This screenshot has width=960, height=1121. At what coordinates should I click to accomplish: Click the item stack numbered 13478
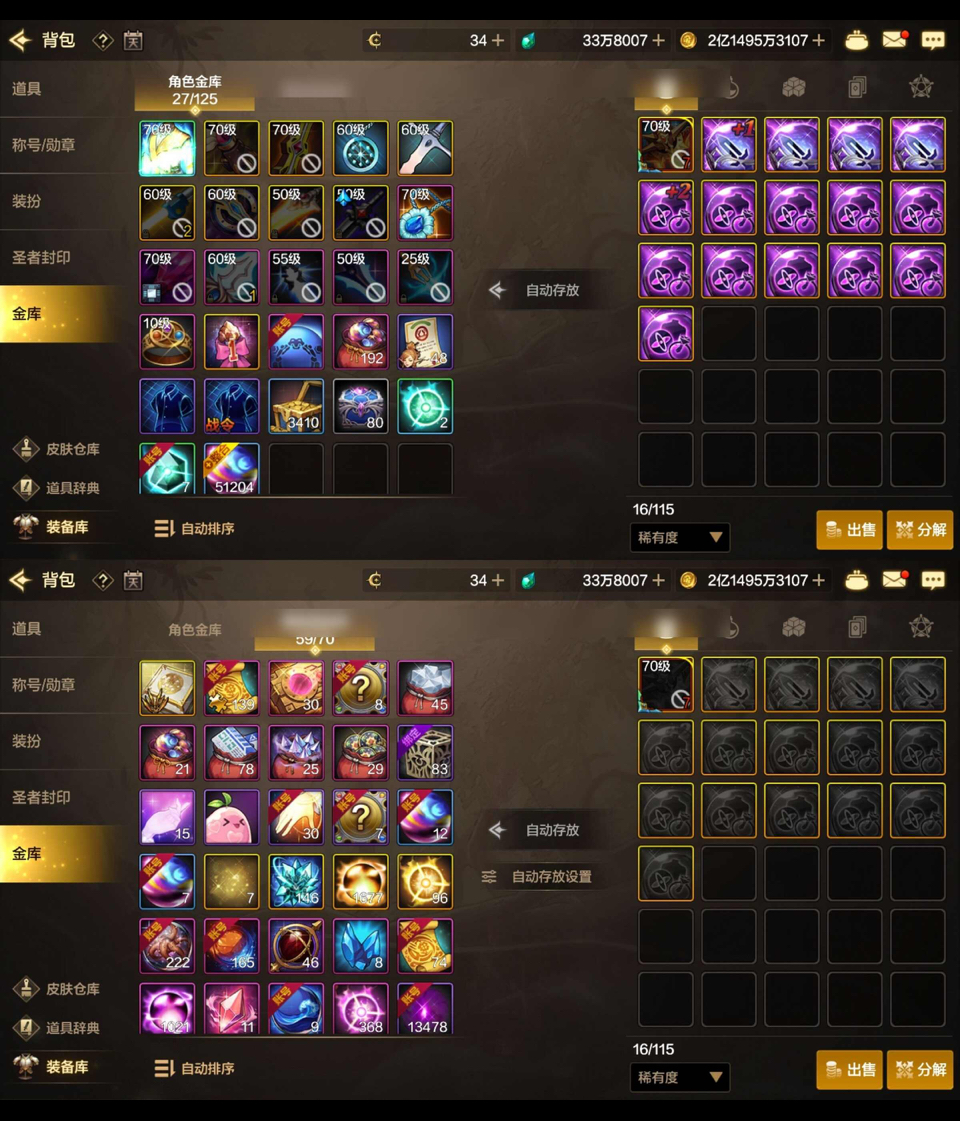(x=425, y=1009)
